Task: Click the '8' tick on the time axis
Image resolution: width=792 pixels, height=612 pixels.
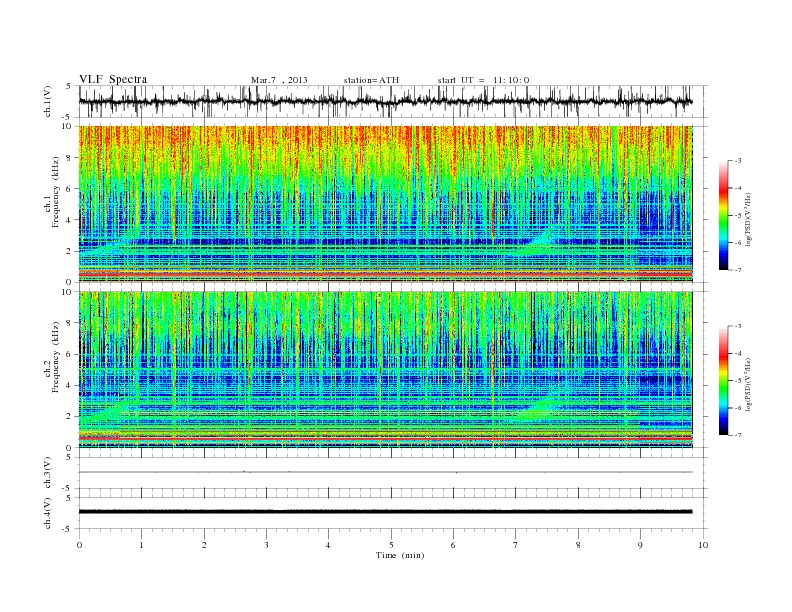Action: (x=578, y=545)
